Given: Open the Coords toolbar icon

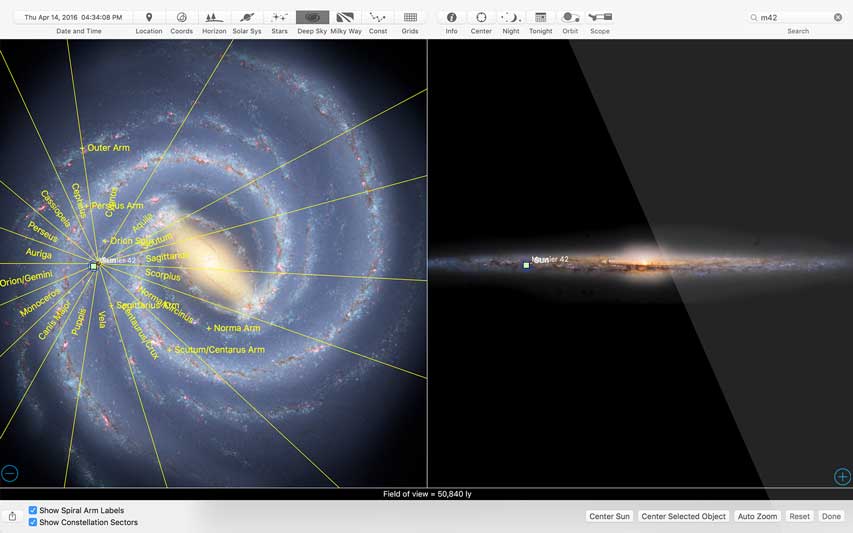Looking at the screenshot, I should click(182, 17).
